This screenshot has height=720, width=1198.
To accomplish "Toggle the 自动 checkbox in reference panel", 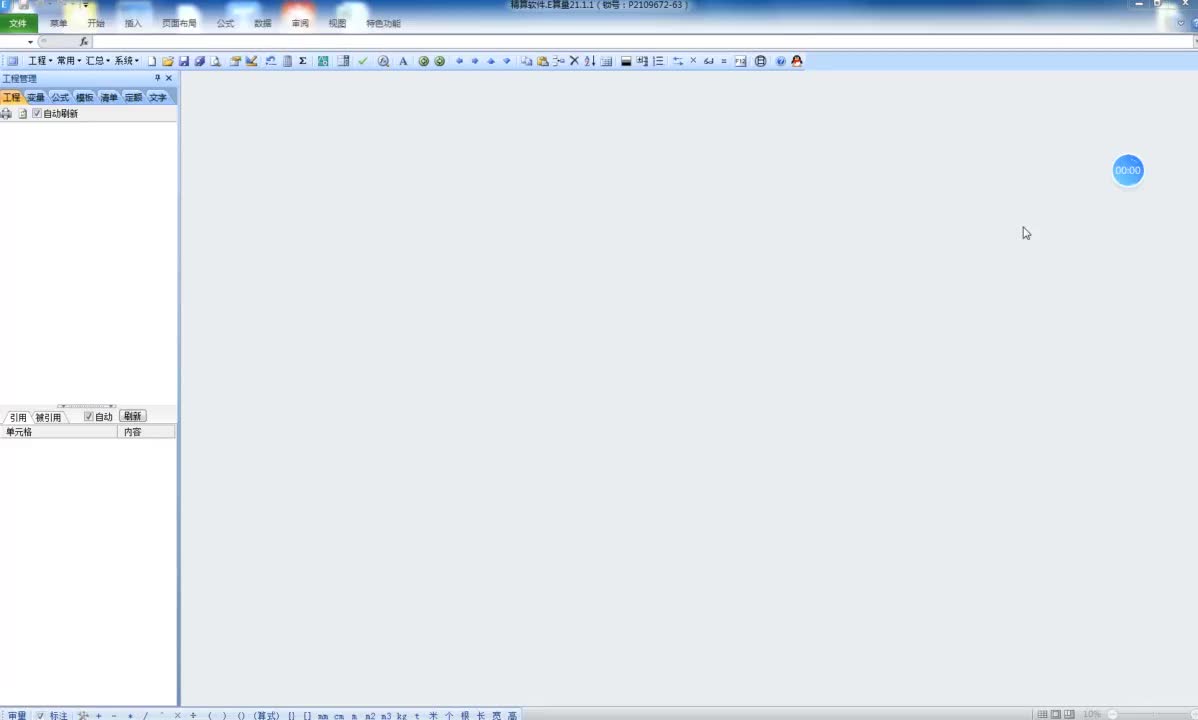I will (89, 417).
